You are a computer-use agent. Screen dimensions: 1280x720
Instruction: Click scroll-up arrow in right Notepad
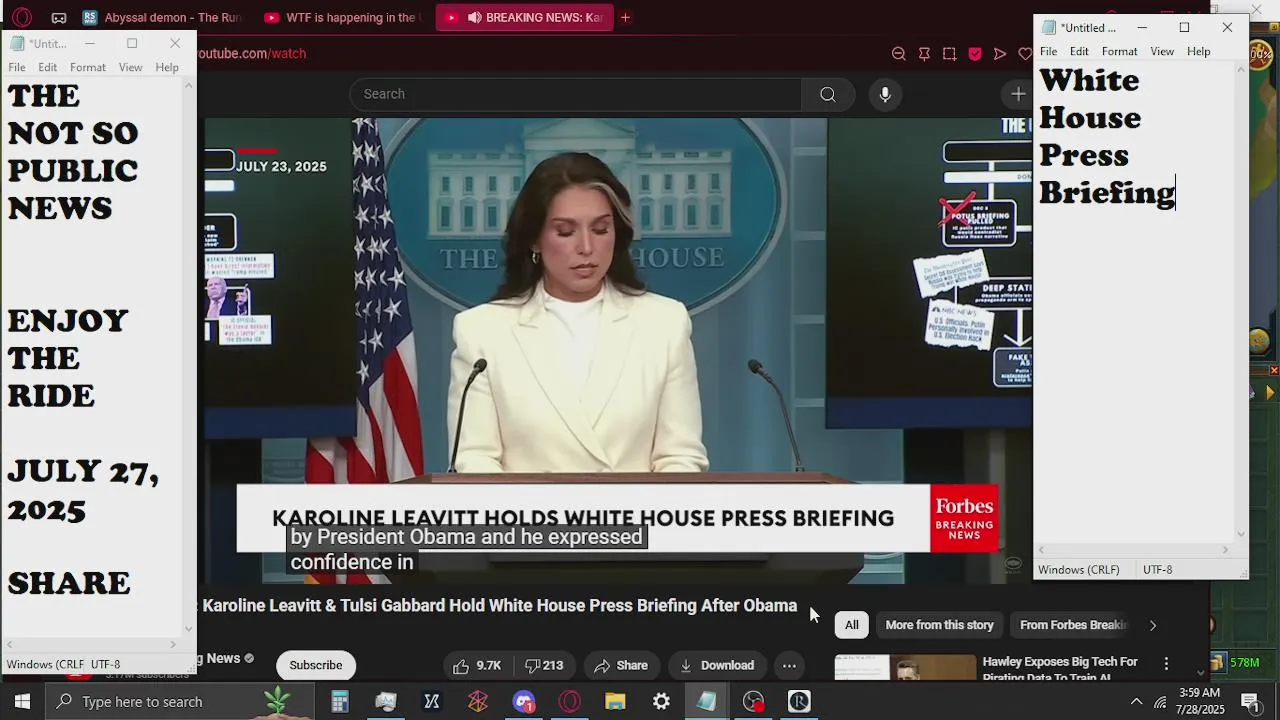click(1241, 70)
